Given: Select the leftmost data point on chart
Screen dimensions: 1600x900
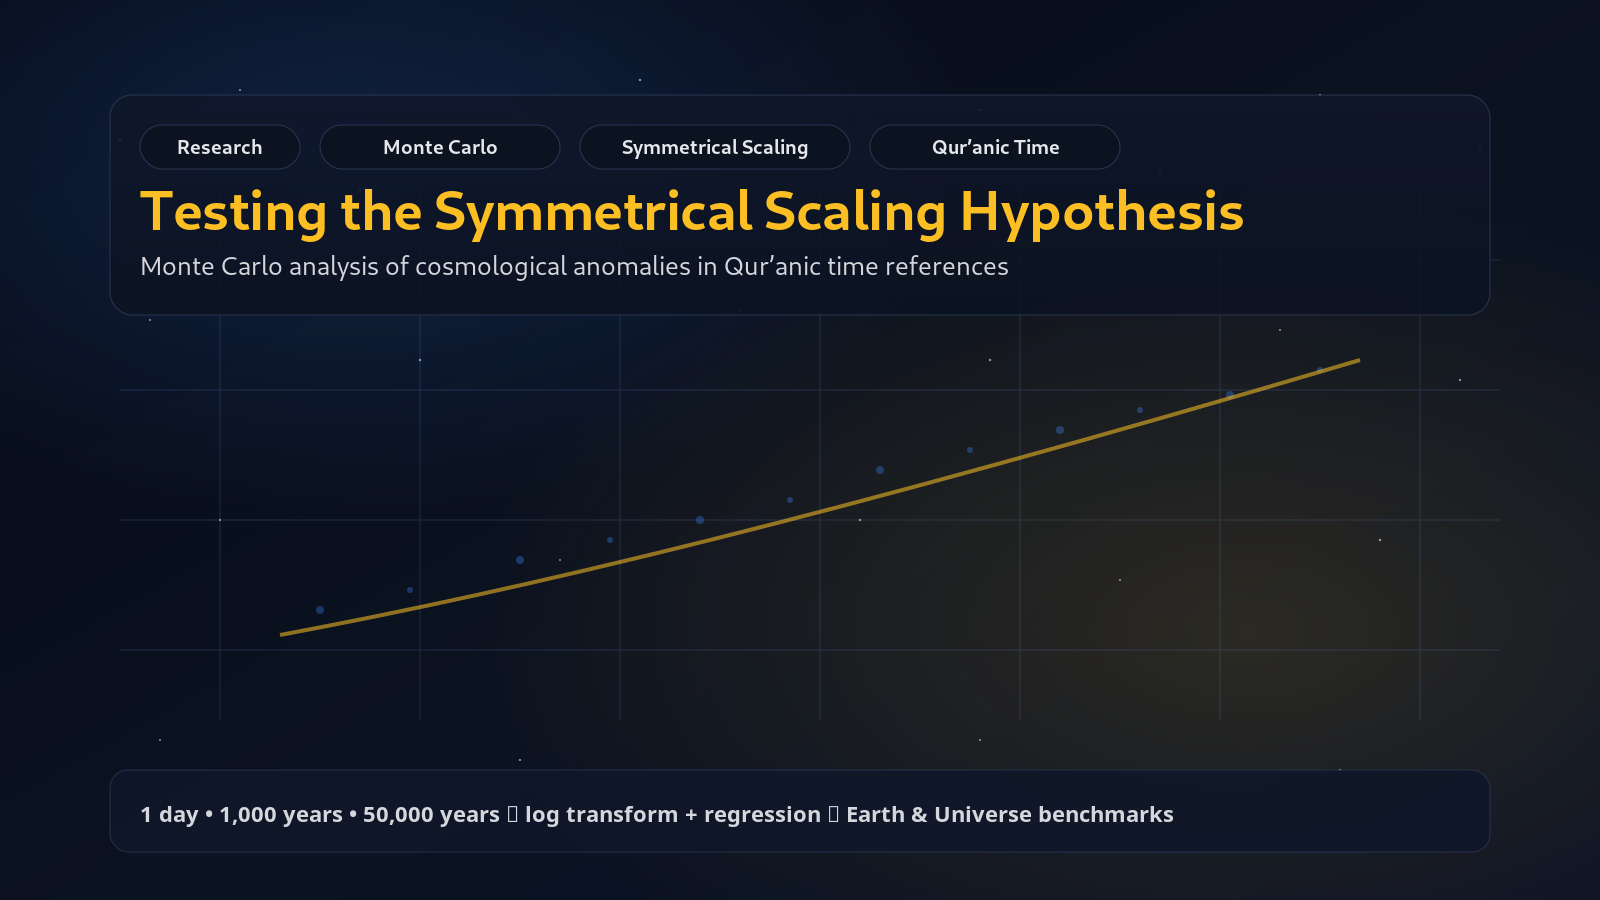Looking at the screenshot, I should point(320,610).
